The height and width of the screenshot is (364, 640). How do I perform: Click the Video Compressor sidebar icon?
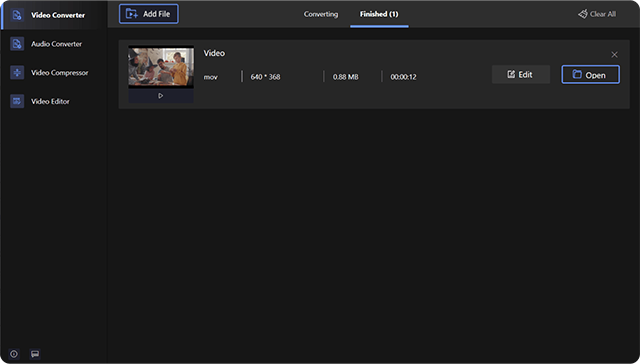17,73
